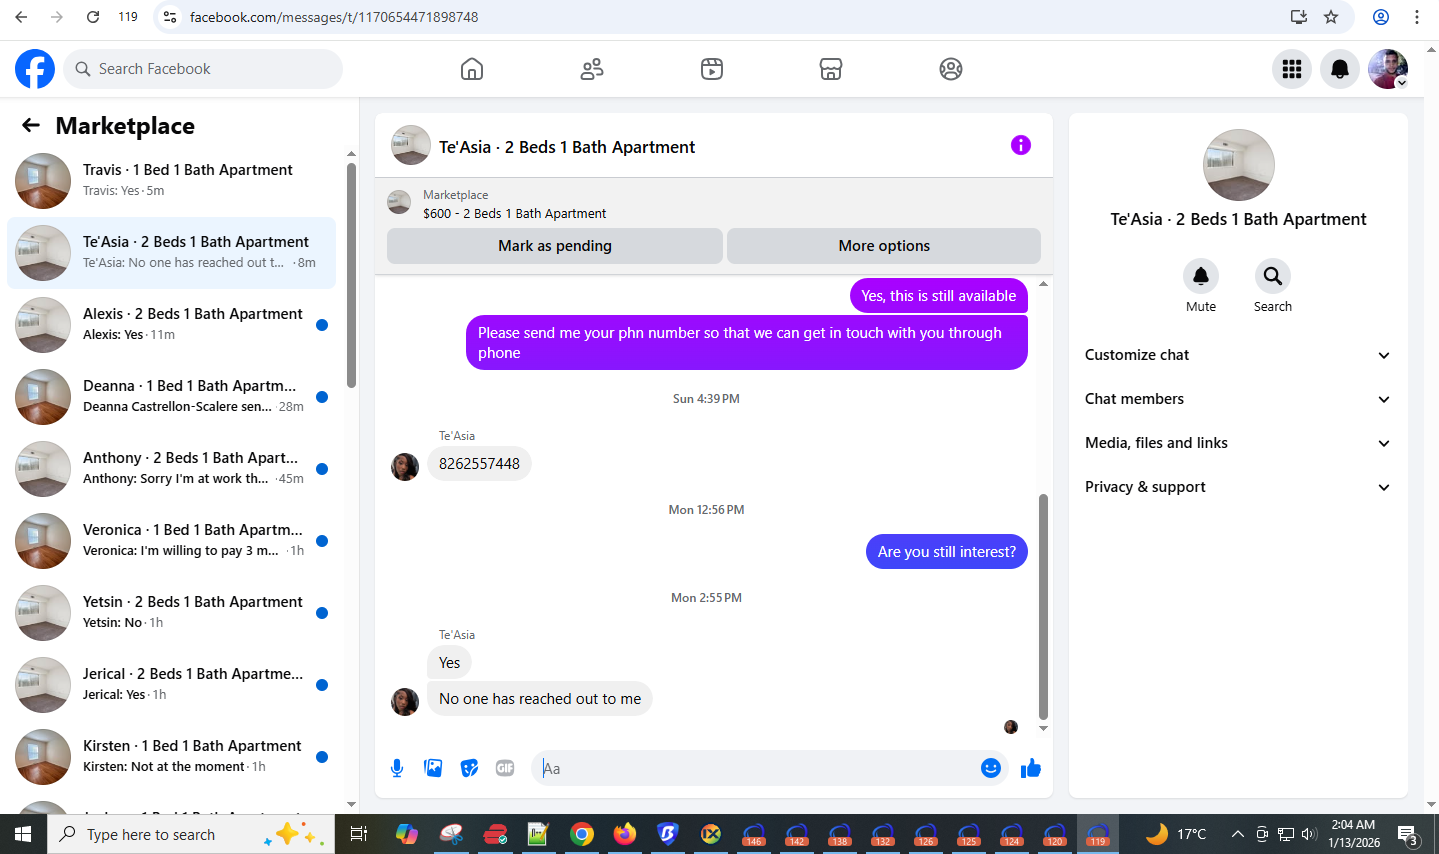The height and width of the screenshot is (854, 1439).
Task: Click More options button
Action: [884, 246]
